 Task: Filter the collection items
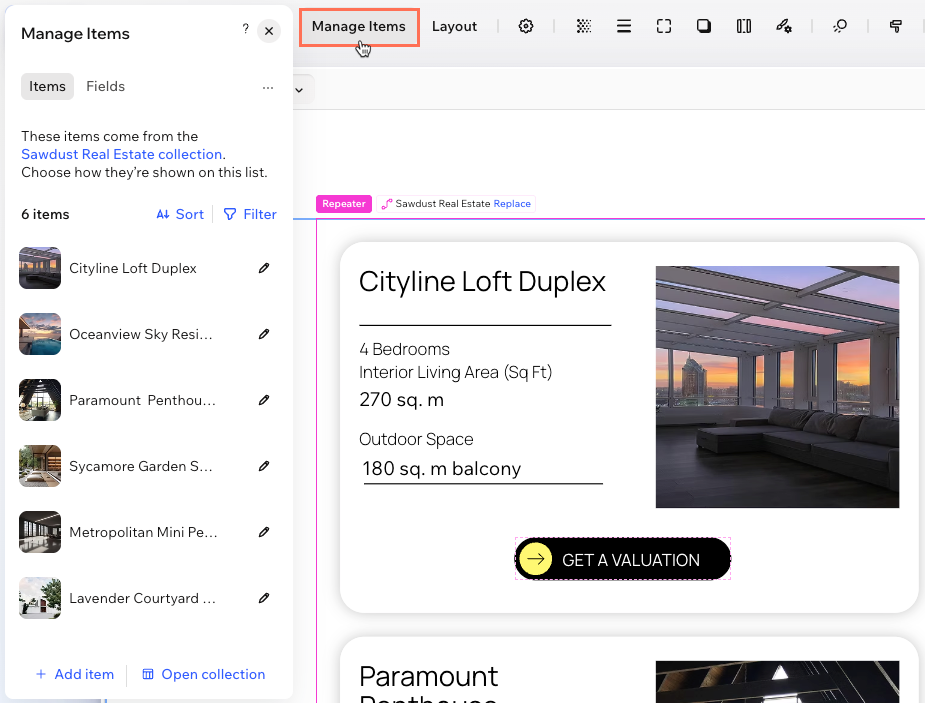(x=250, y=215)
